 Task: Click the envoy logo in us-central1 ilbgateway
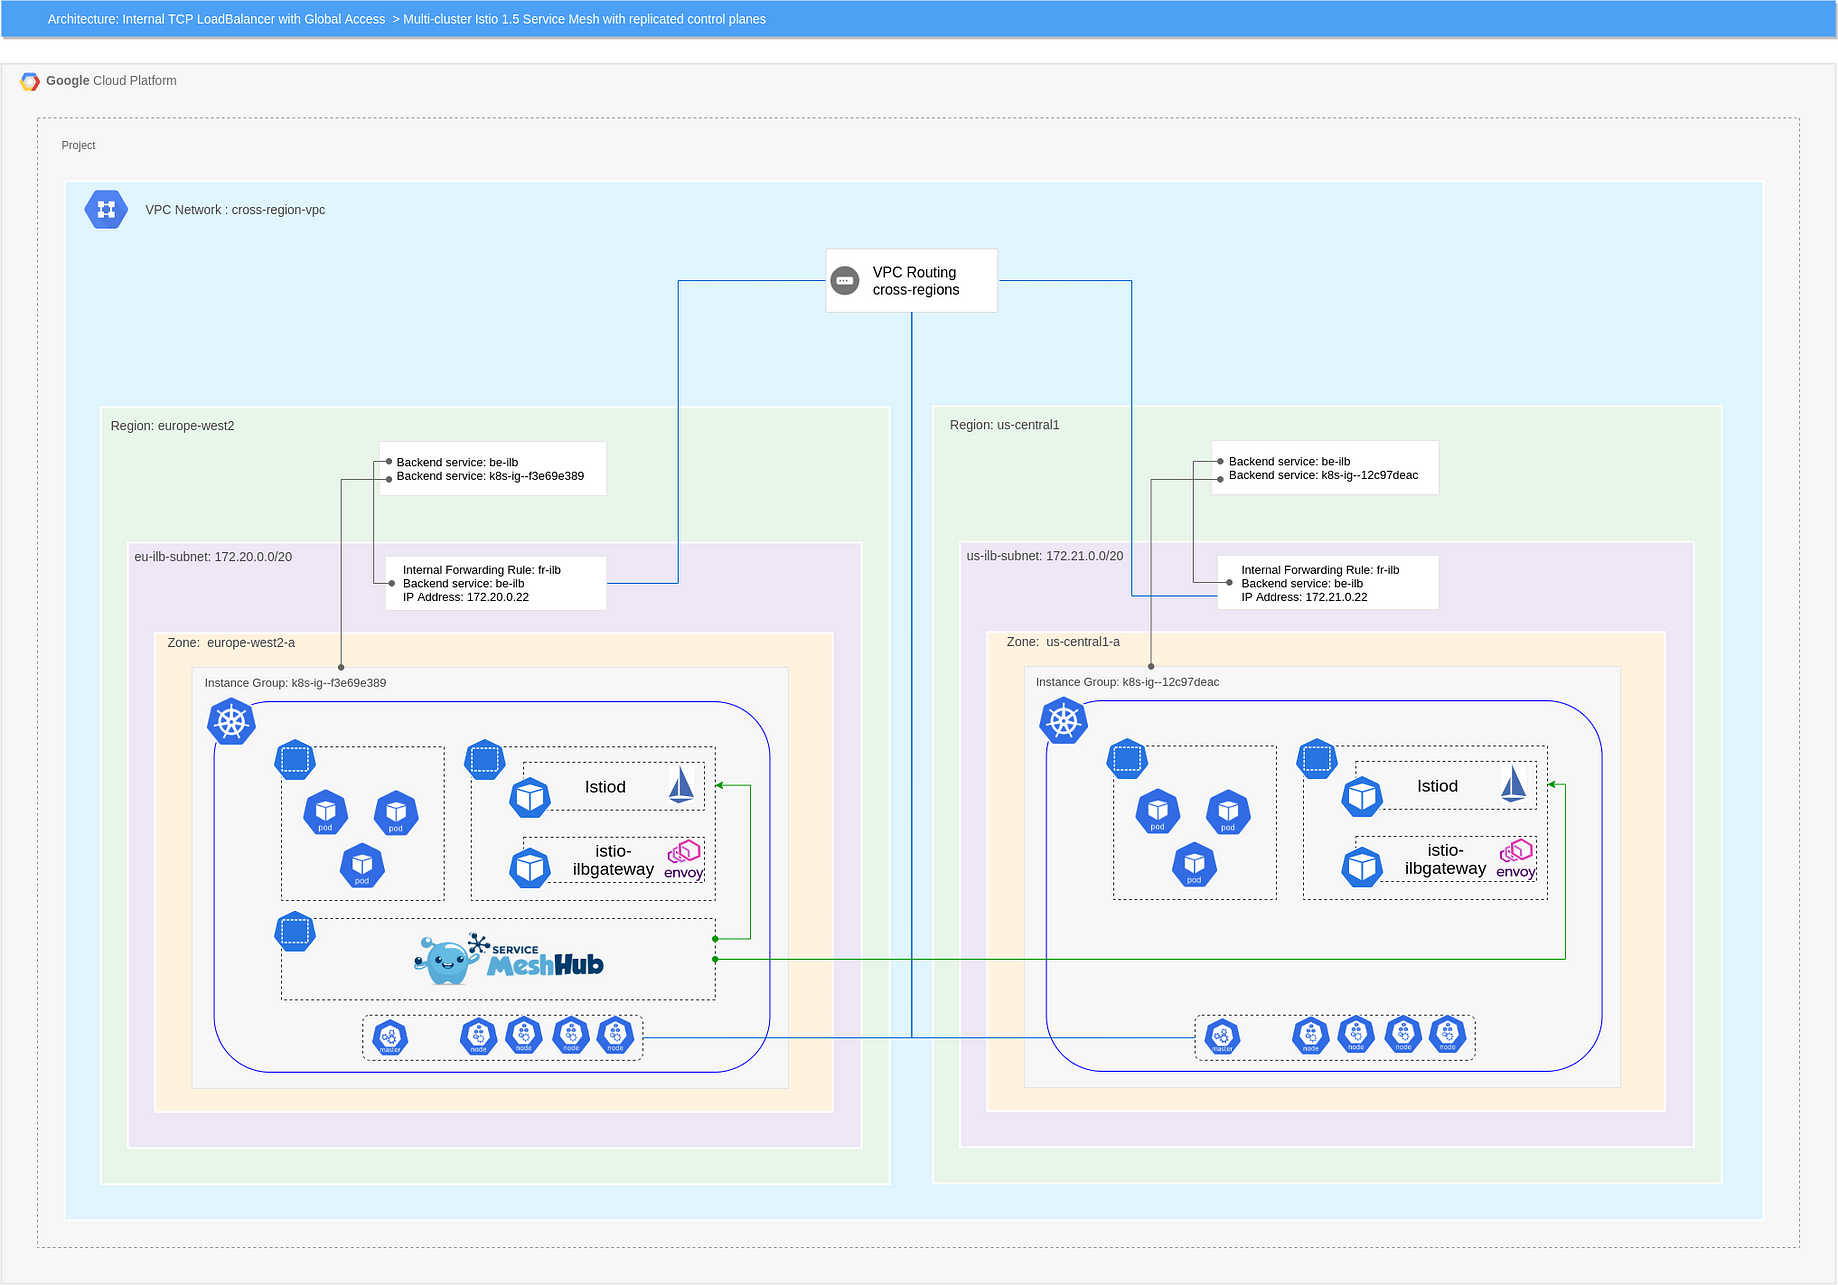(1516, 859)
